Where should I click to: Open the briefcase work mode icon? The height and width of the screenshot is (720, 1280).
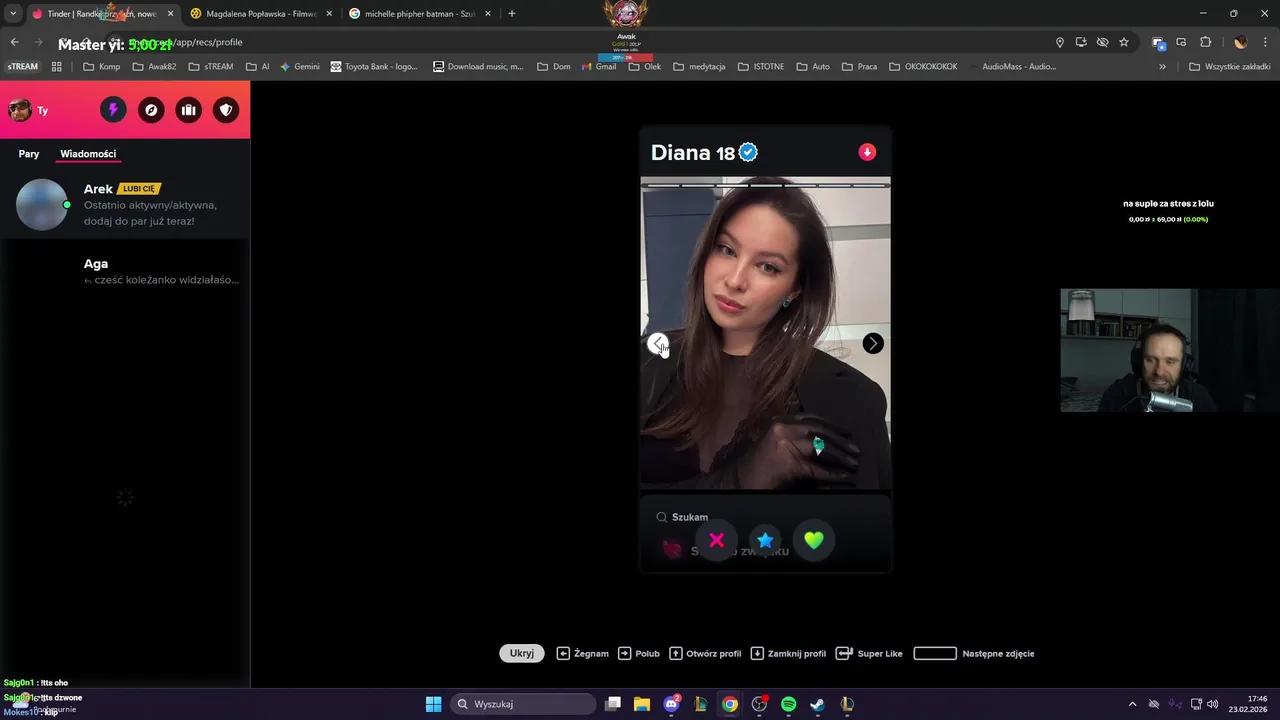pyautogui.click(x=188, y=110)
